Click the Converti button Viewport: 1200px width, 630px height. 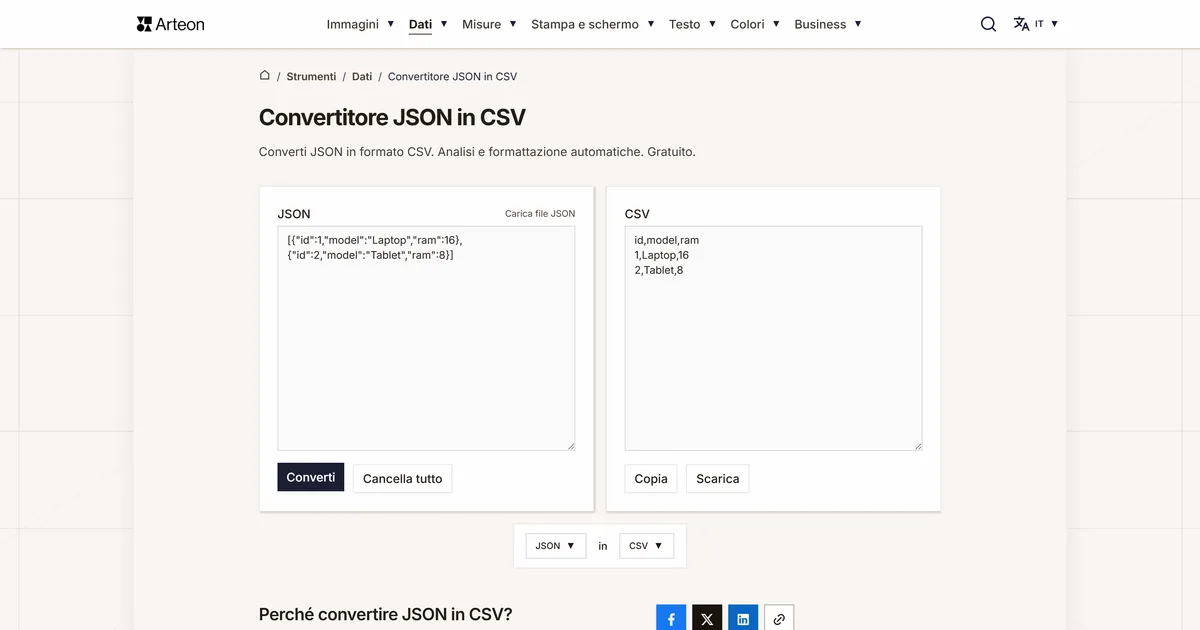(x=311, y=477)
